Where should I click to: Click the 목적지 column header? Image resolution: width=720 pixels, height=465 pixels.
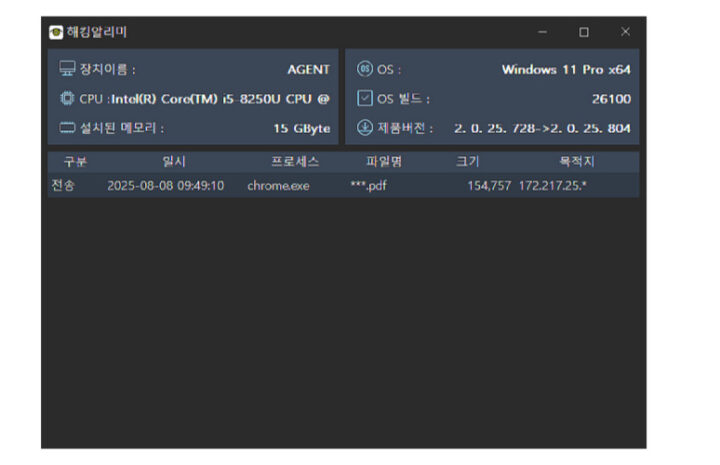pos(577,162)
